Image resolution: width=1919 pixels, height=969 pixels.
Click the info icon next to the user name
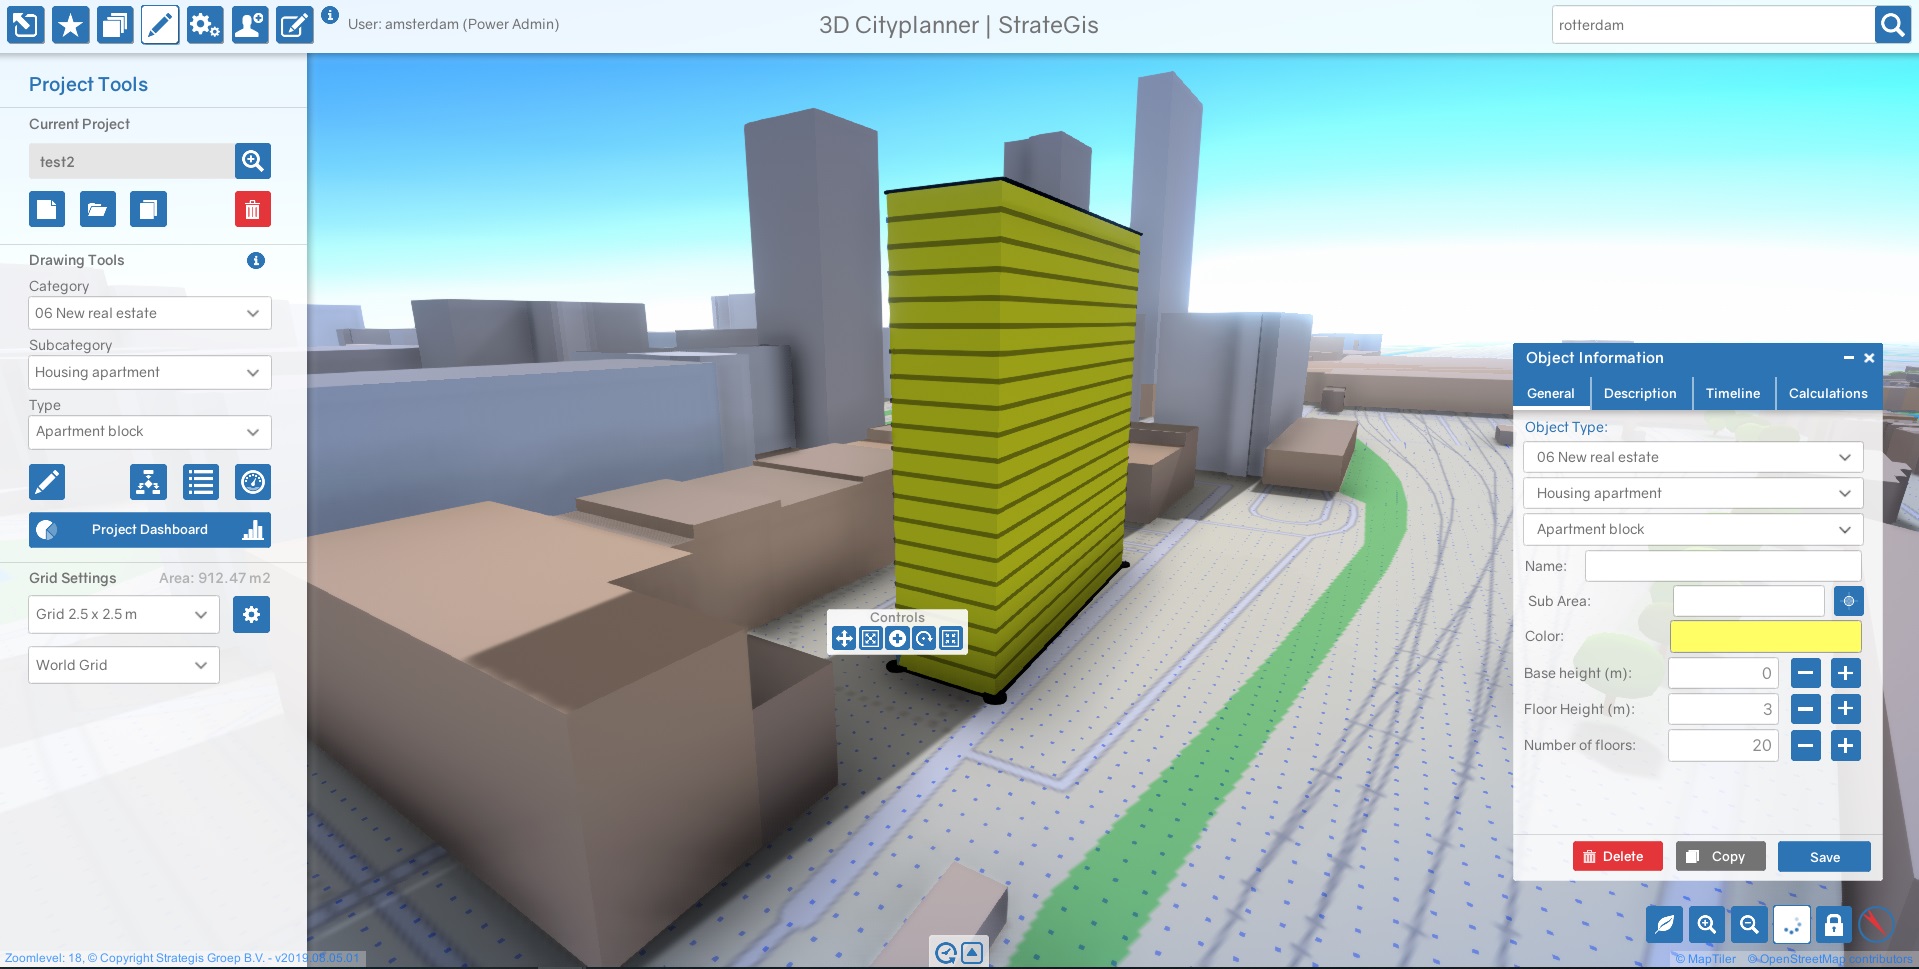pyautogui.click(x=330, y=15)
